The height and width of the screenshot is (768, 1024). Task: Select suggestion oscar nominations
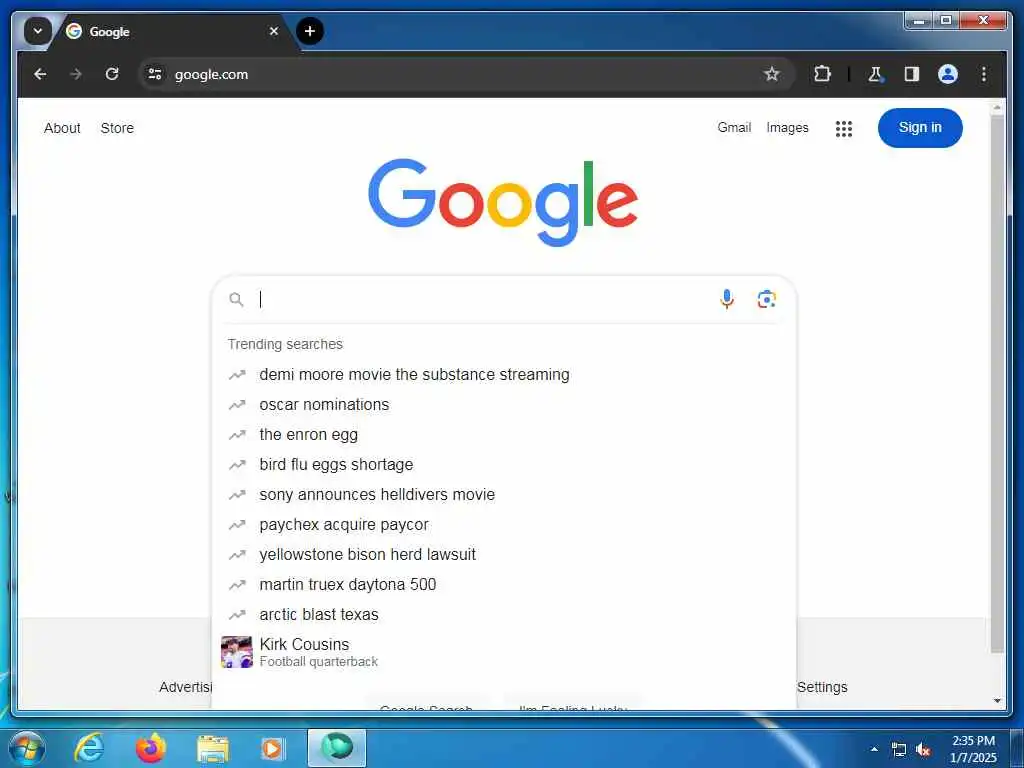(504, 404)
